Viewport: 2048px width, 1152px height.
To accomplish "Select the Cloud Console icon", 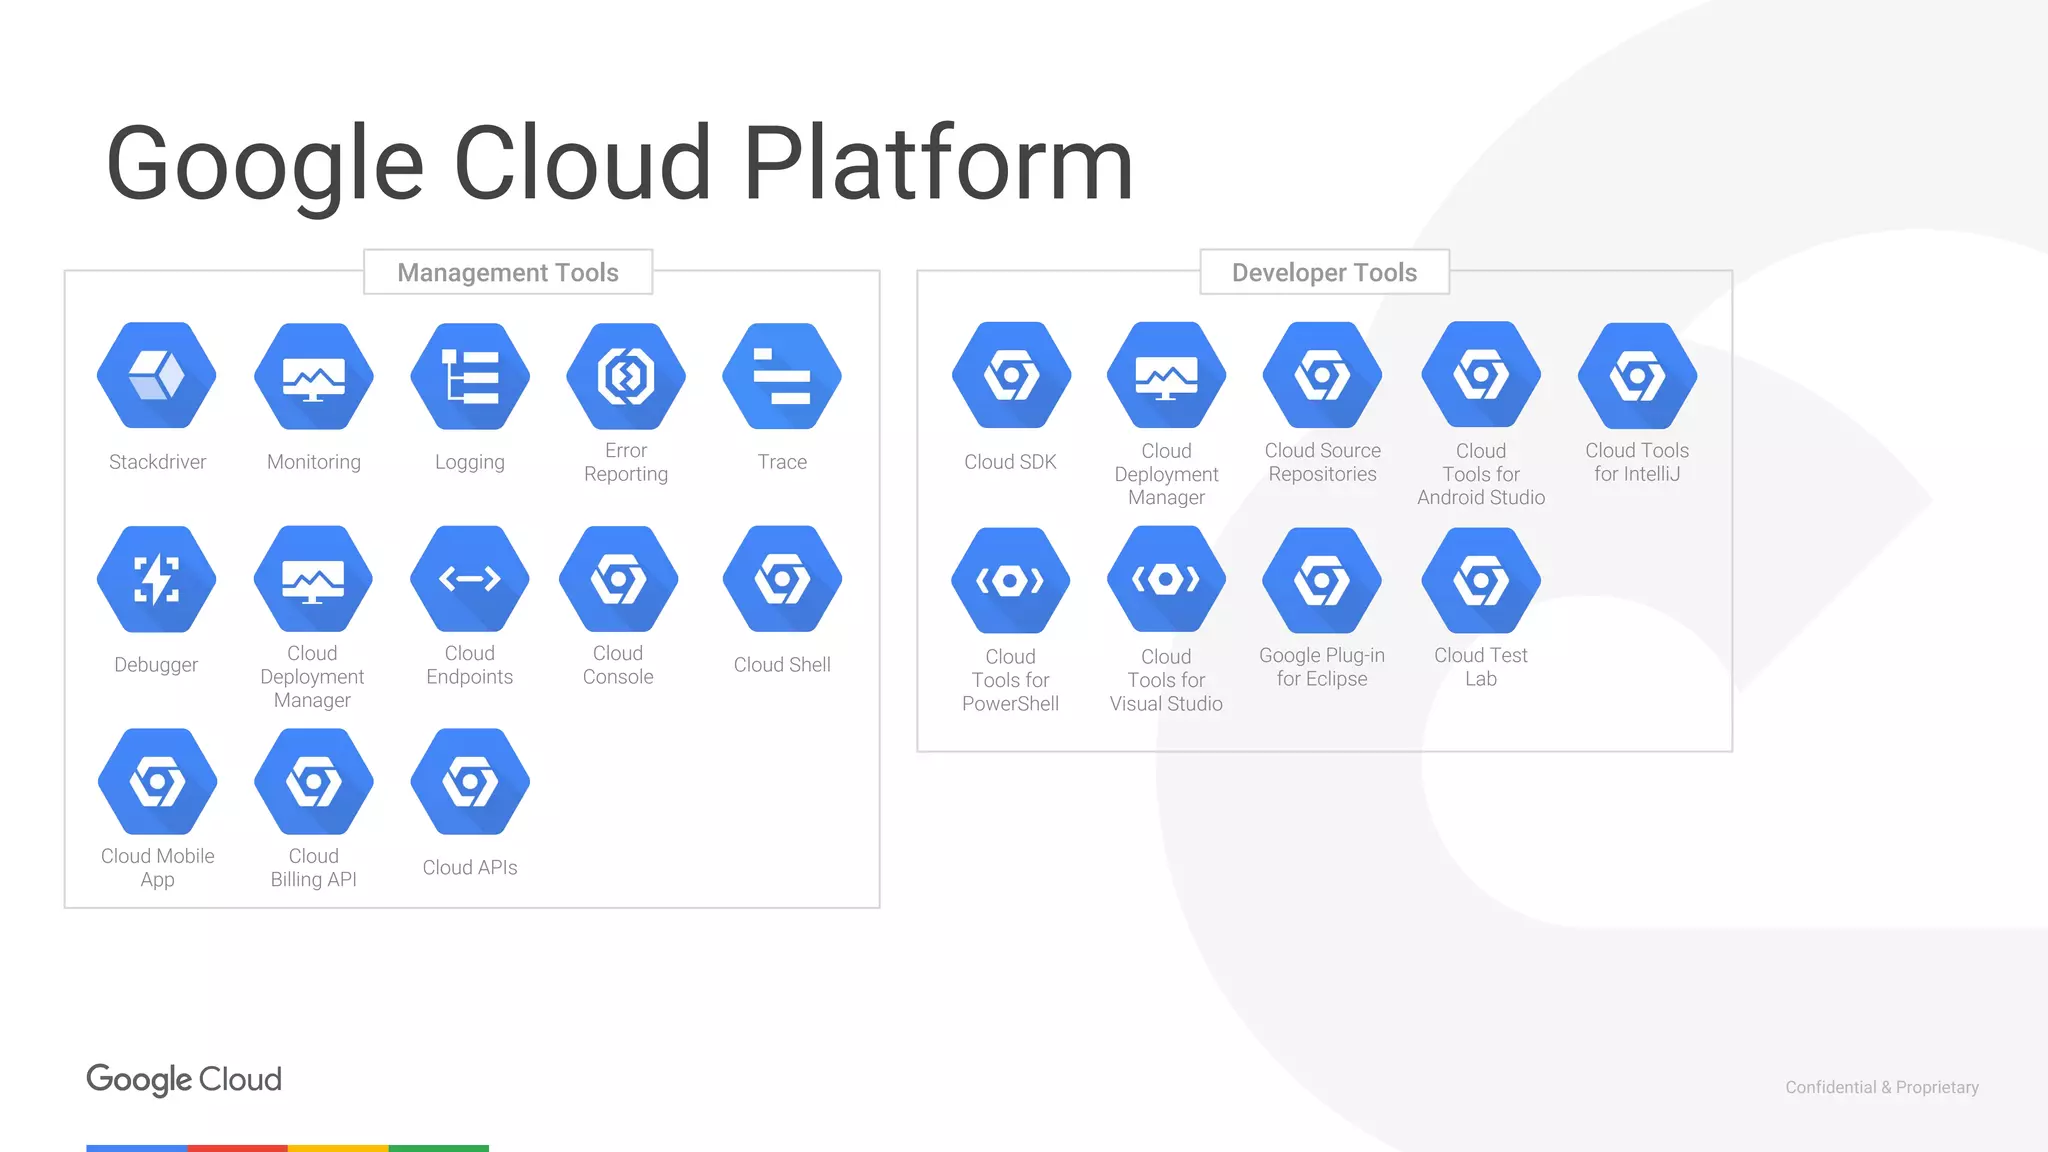I will 619,579.
